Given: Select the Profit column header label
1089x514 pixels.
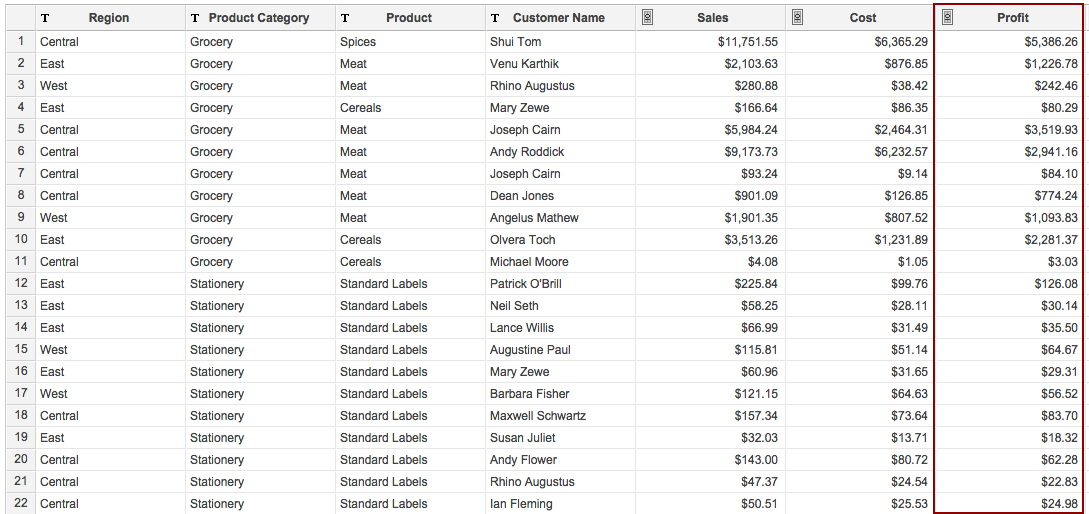Looking at the screenshot, I should click(1012, 18).
